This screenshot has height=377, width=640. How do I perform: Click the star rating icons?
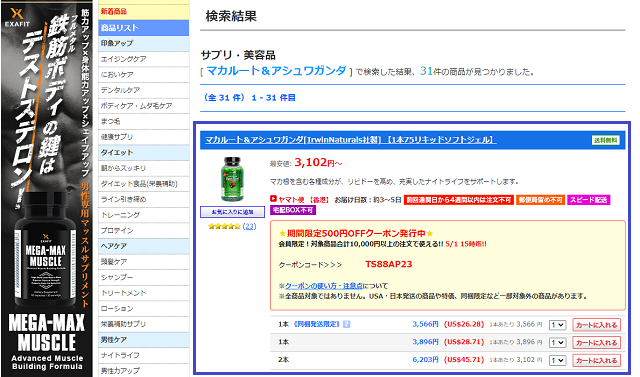click(x=224, y=226)
